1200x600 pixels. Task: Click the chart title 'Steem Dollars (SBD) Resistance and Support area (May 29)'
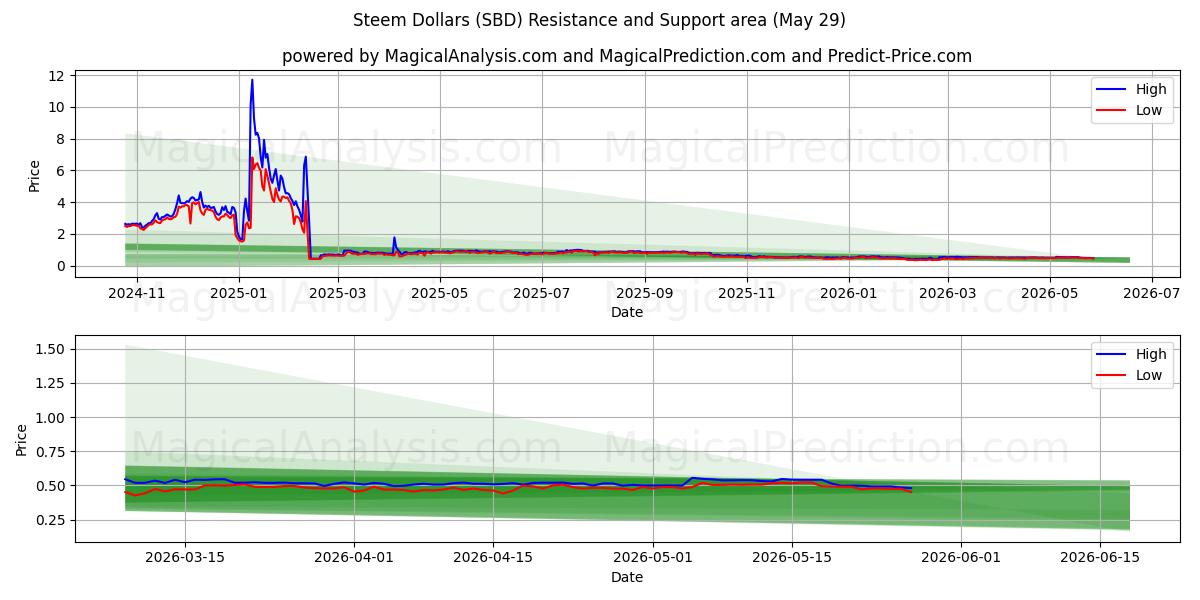(x=599, y=20)
